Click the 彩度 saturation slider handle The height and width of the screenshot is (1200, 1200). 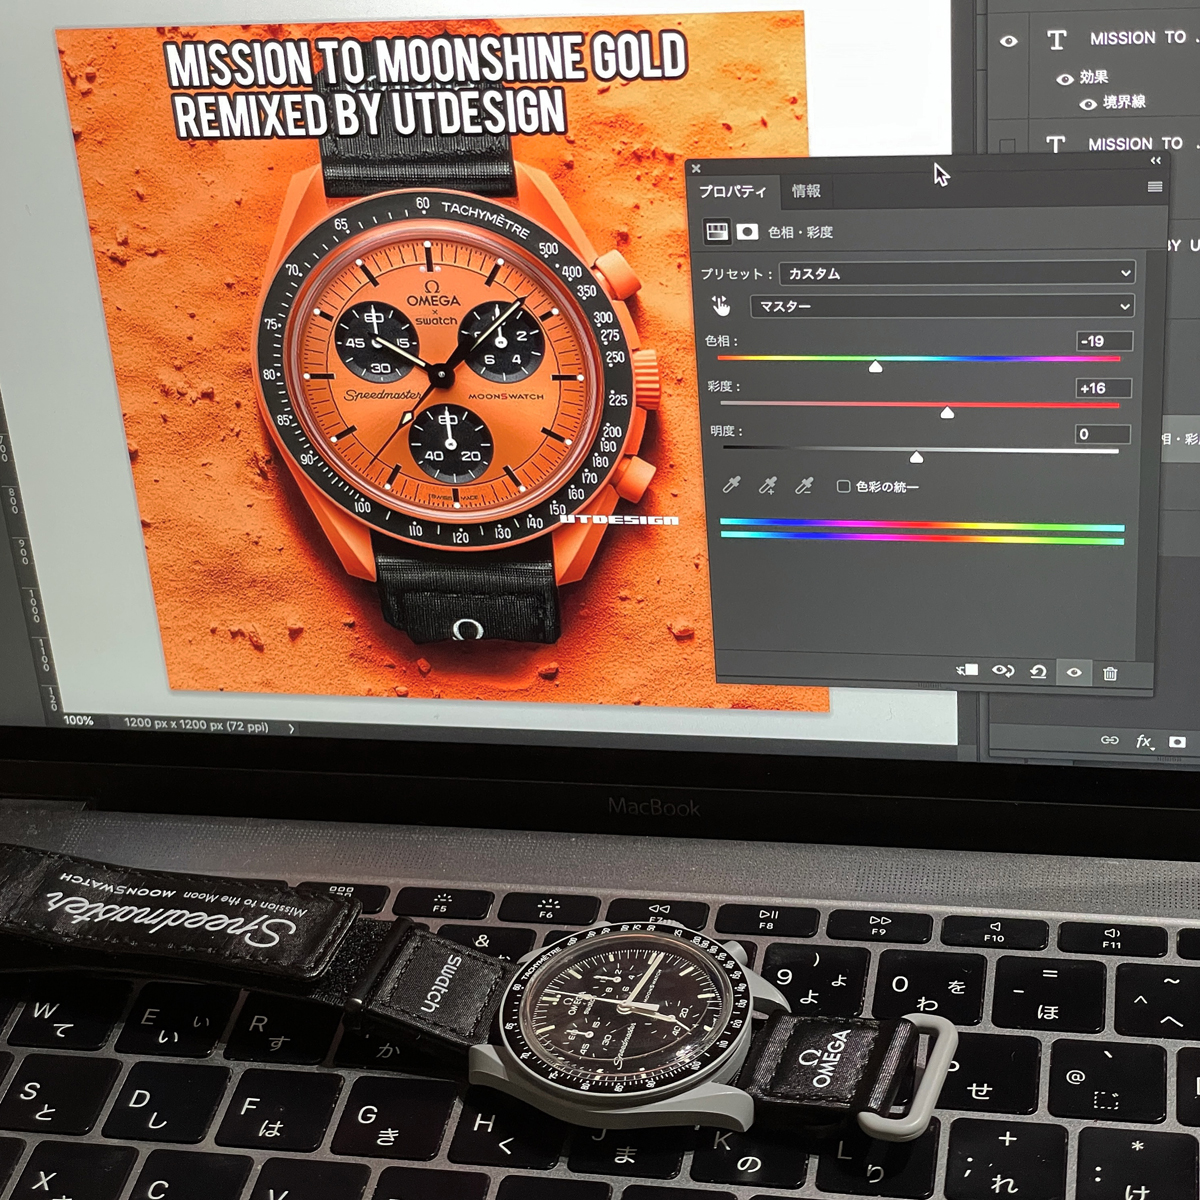coord(947,410)
